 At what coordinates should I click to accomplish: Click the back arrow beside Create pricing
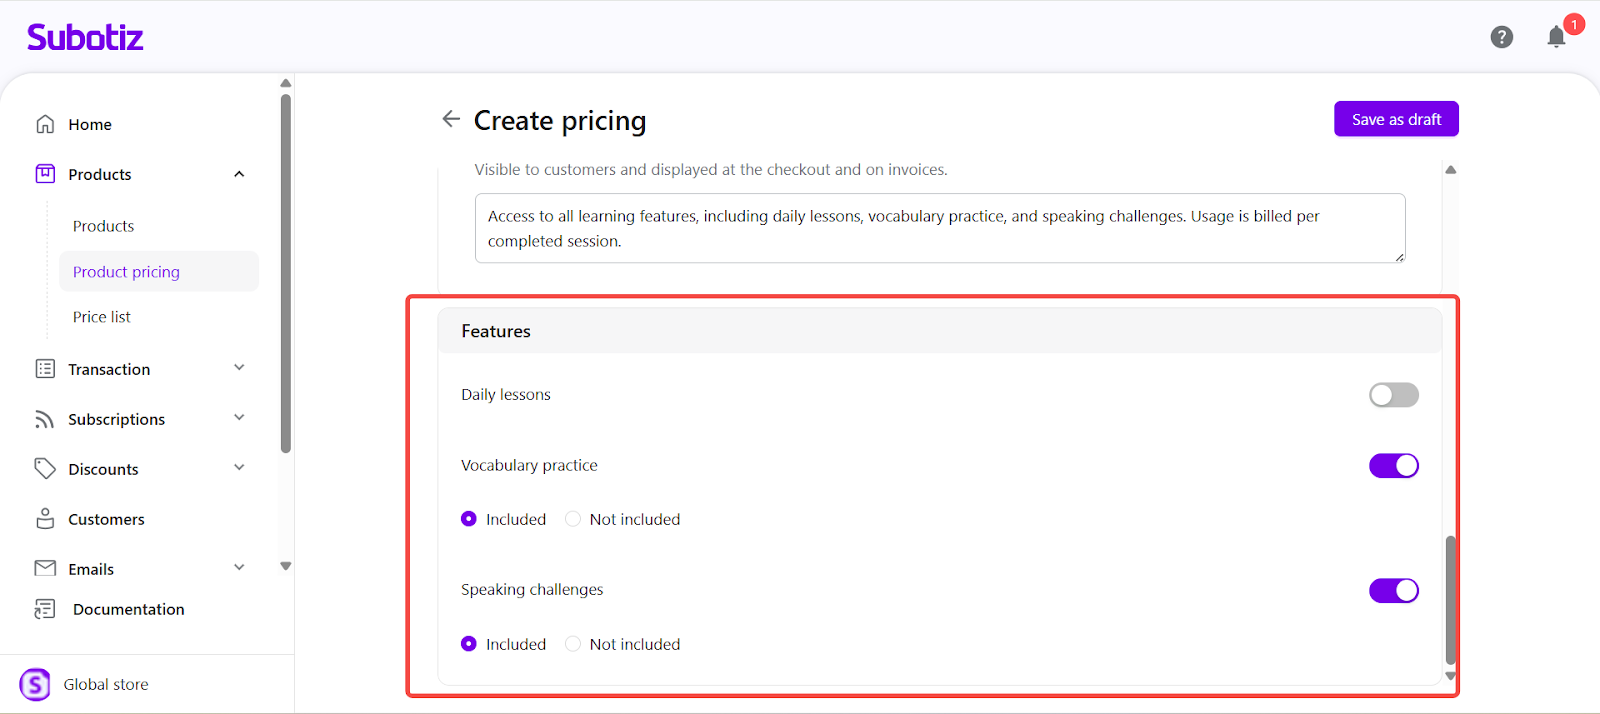point(451,119)
